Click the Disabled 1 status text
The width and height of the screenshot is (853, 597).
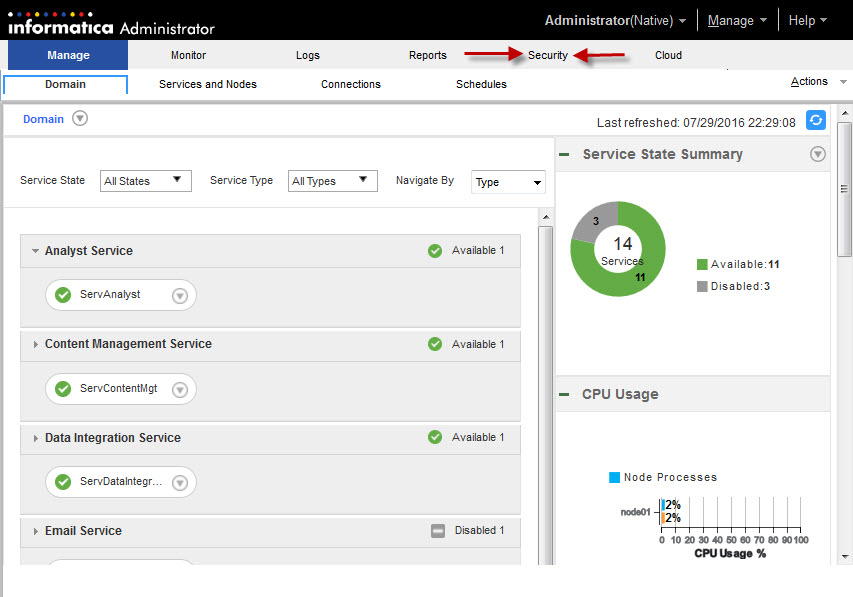tap(479, 530)
